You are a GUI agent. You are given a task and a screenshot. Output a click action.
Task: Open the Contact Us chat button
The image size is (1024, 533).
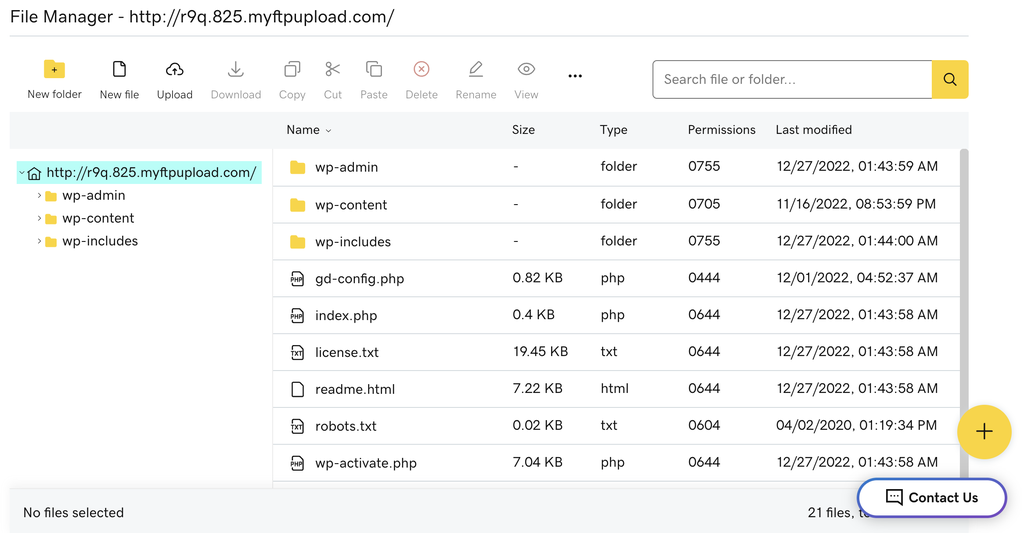coord(932,498)
